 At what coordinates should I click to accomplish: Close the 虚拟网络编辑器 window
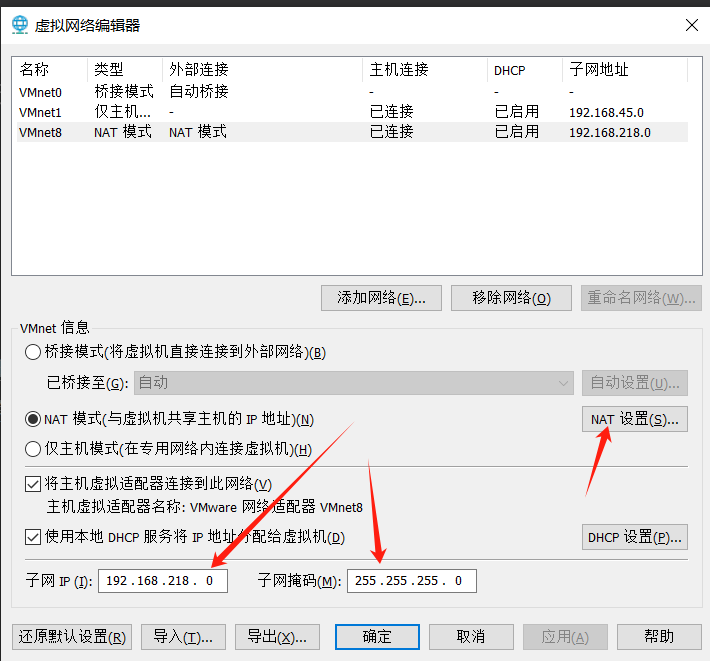coord(691,25)
